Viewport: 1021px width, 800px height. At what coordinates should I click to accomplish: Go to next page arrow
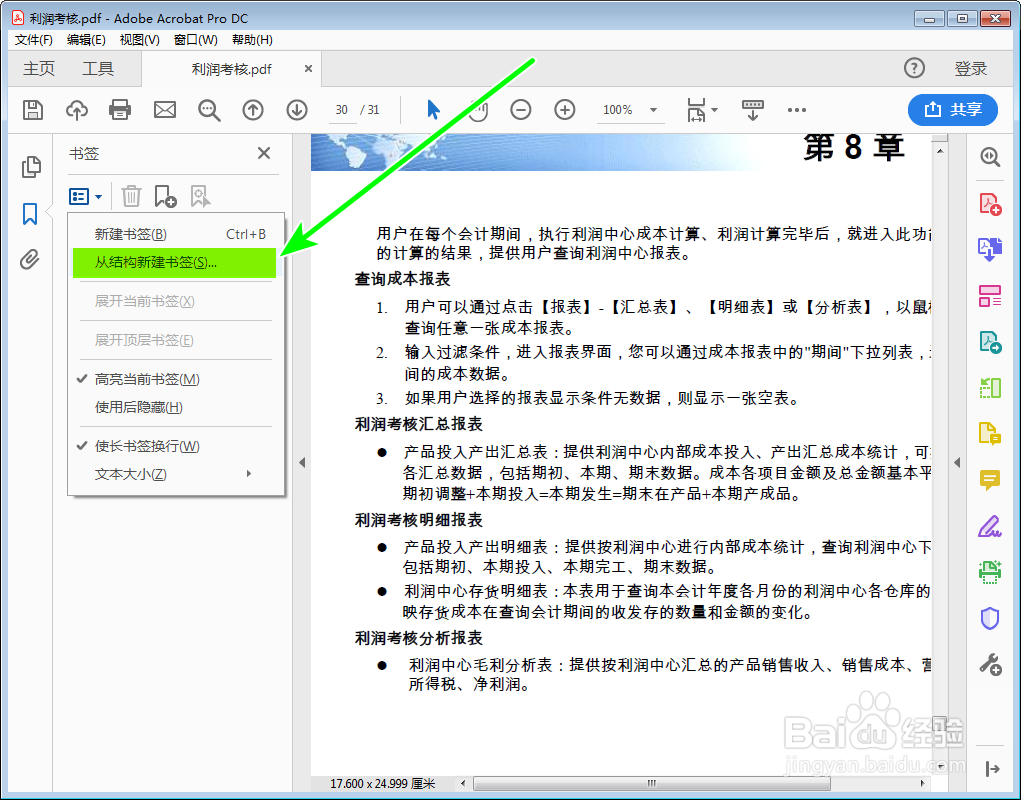pos(297,110)
